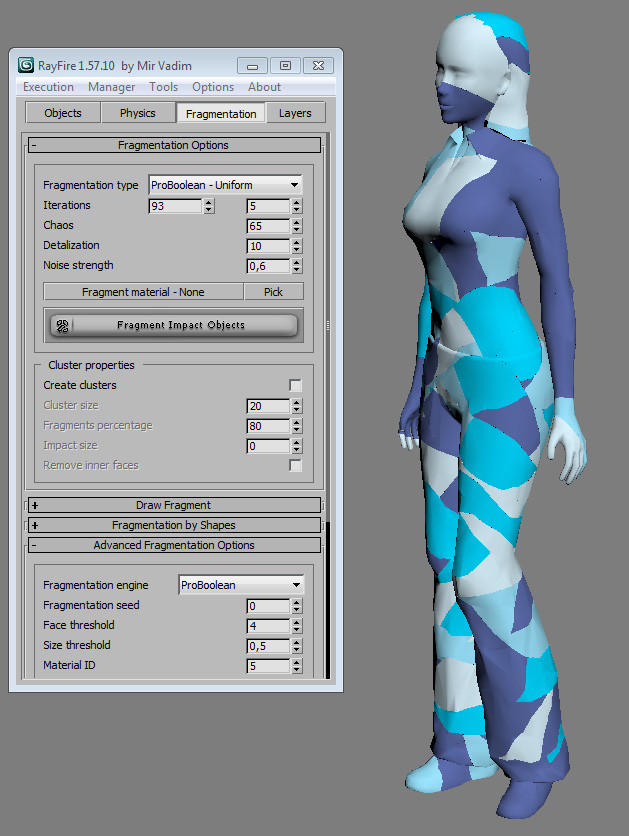This screenshot has width=629, height=836.
Task: Click the Fragments percentage value field
Action: (x=268, y=426)
